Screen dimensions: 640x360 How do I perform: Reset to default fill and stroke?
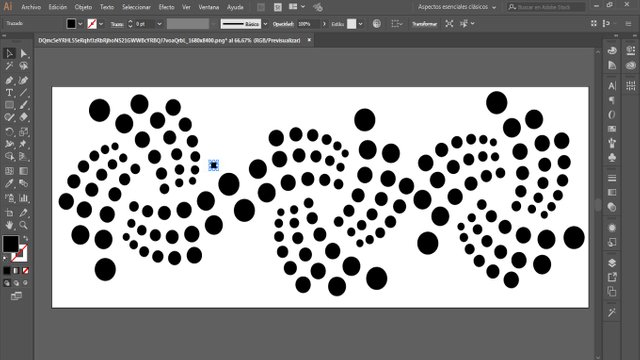coord(5,258)
